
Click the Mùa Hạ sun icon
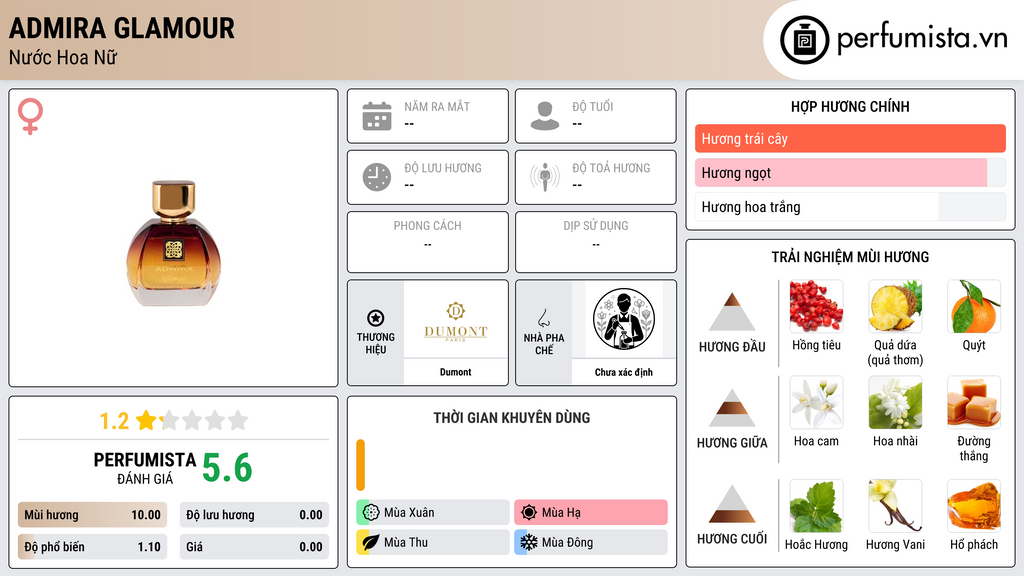tap(529, 512)
